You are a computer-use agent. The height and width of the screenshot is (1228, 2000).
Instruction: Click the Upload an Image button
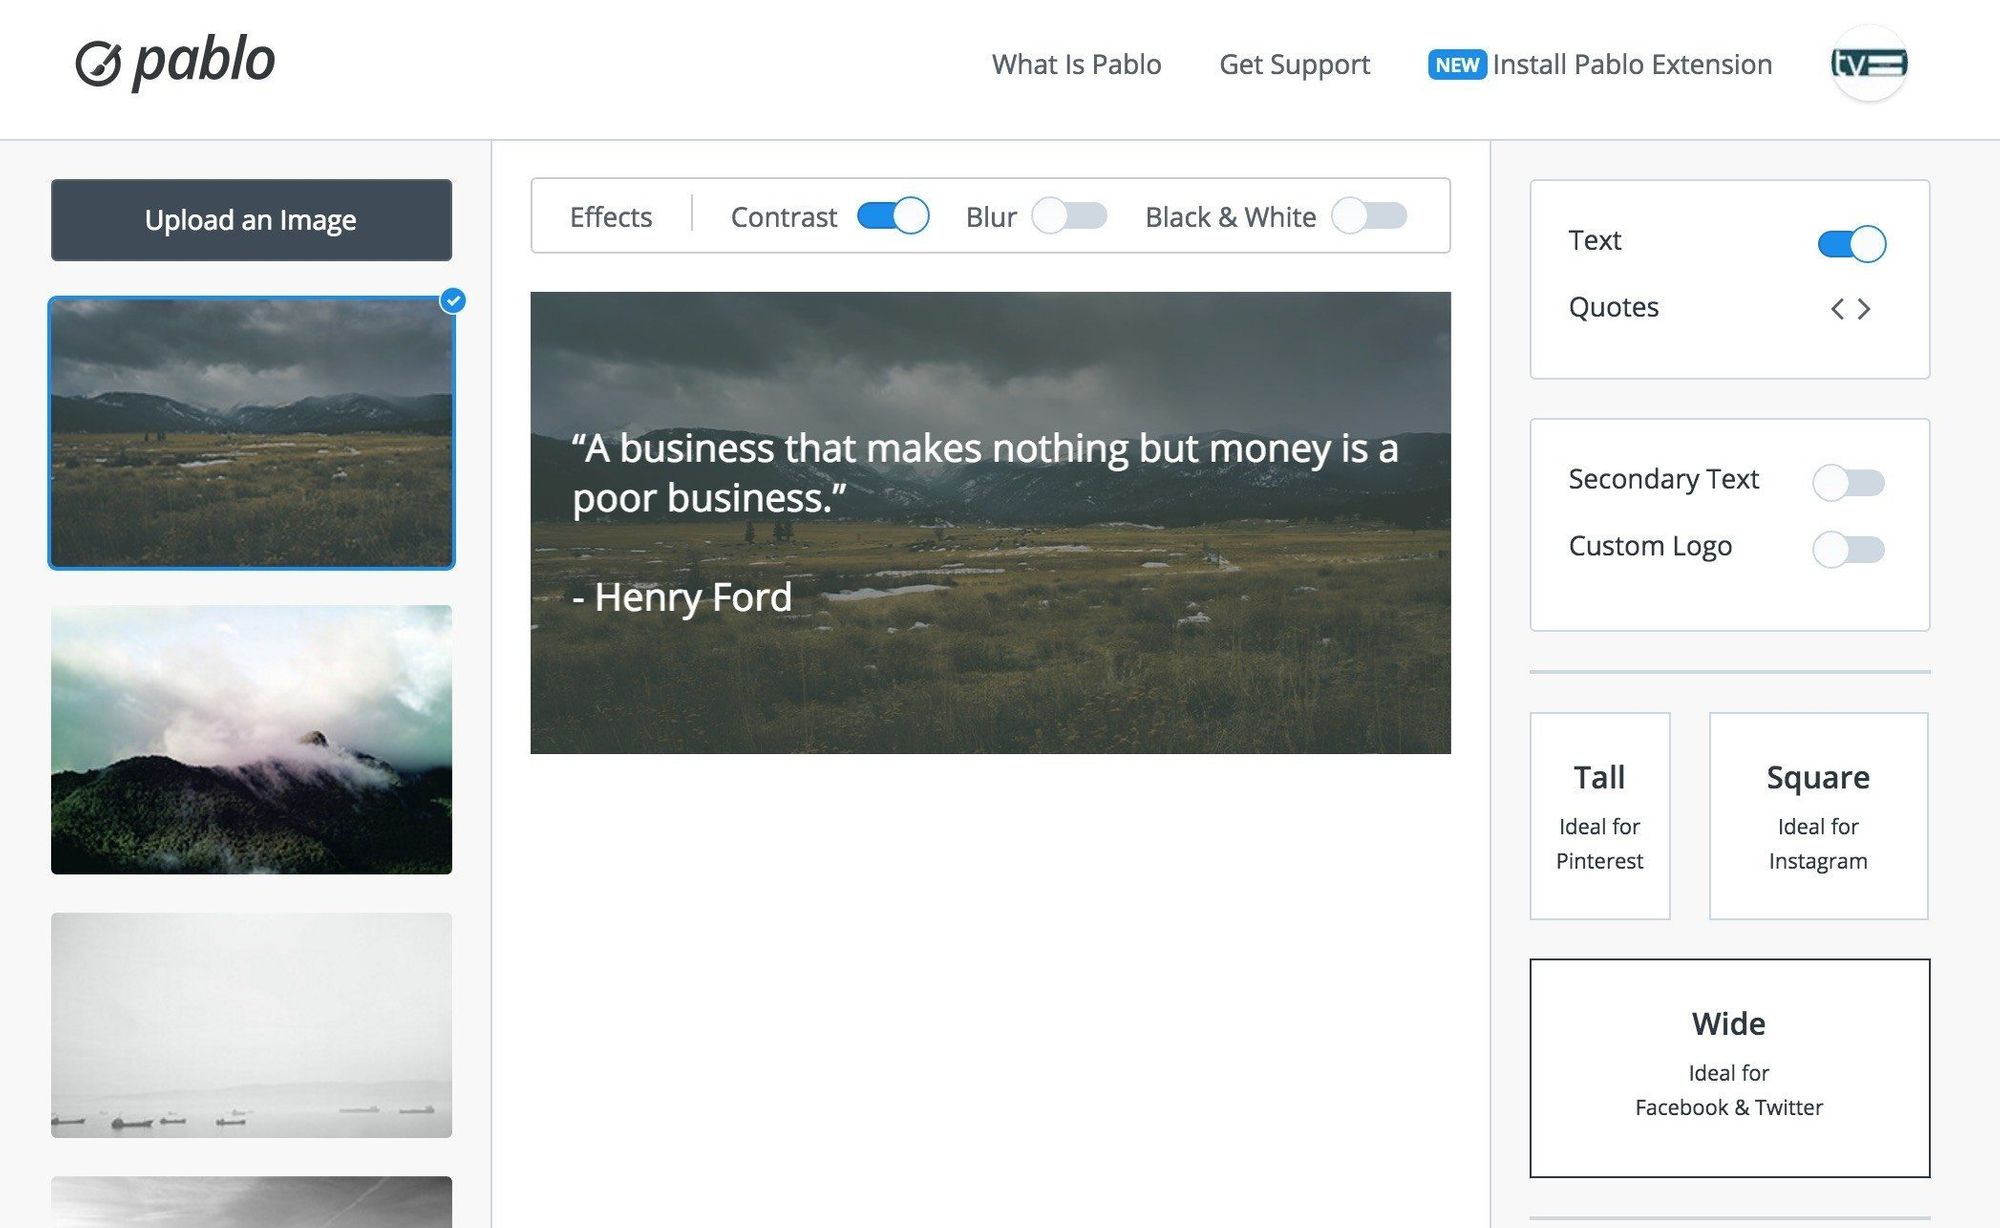[251, 220]
